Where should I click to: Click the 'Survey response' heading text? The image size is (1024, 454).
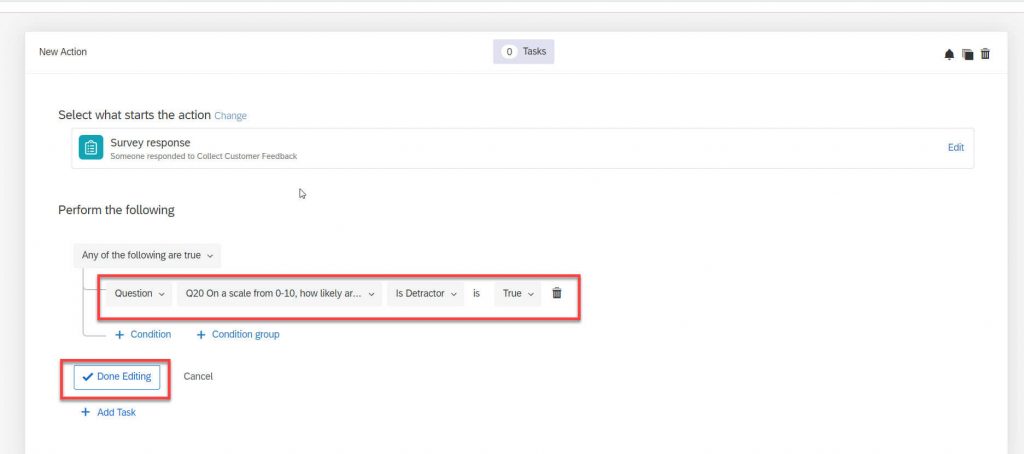pyautogui.click(x=150, y=142)
